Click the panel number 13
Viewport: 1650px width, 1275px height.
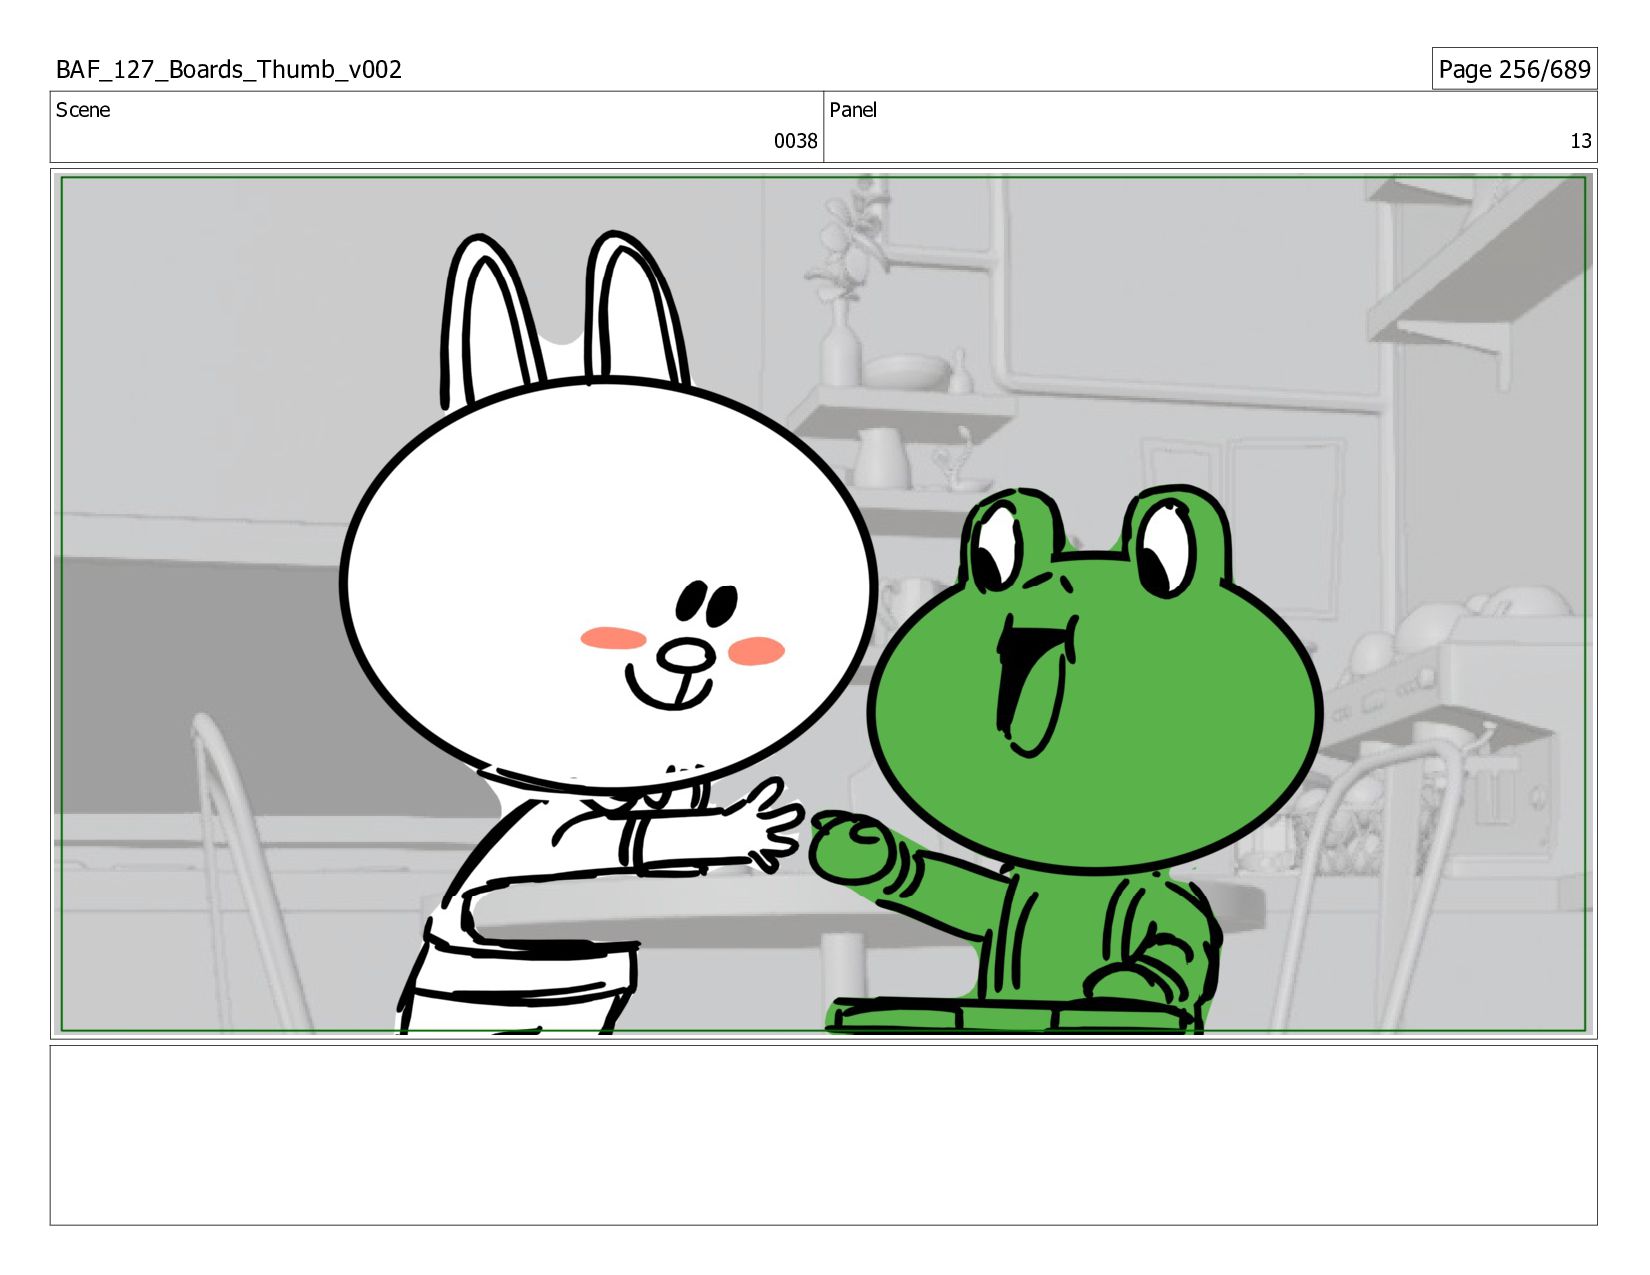pyautogui.click(x=1580, y=141)
